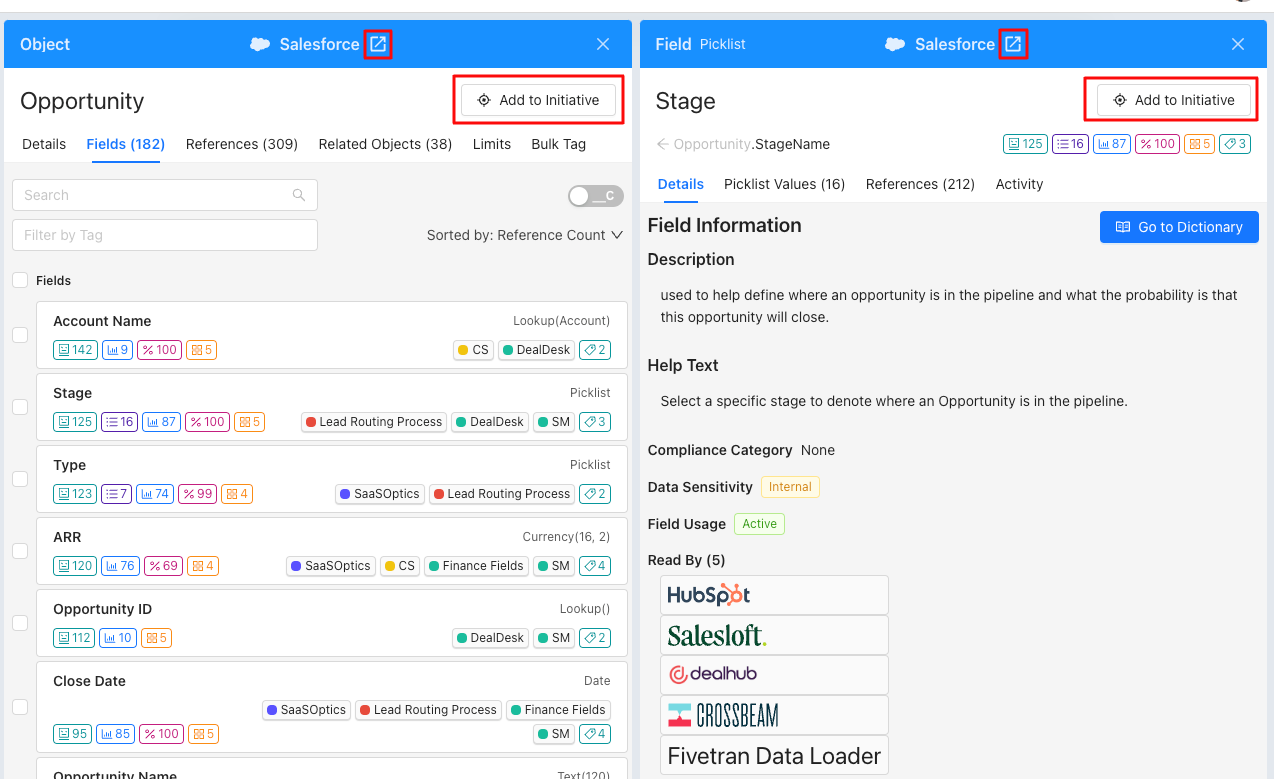This screenshot has height=779, width=1274.
Task: Click the 112 badge in Opportunity ID row
Action: point(75,638)
